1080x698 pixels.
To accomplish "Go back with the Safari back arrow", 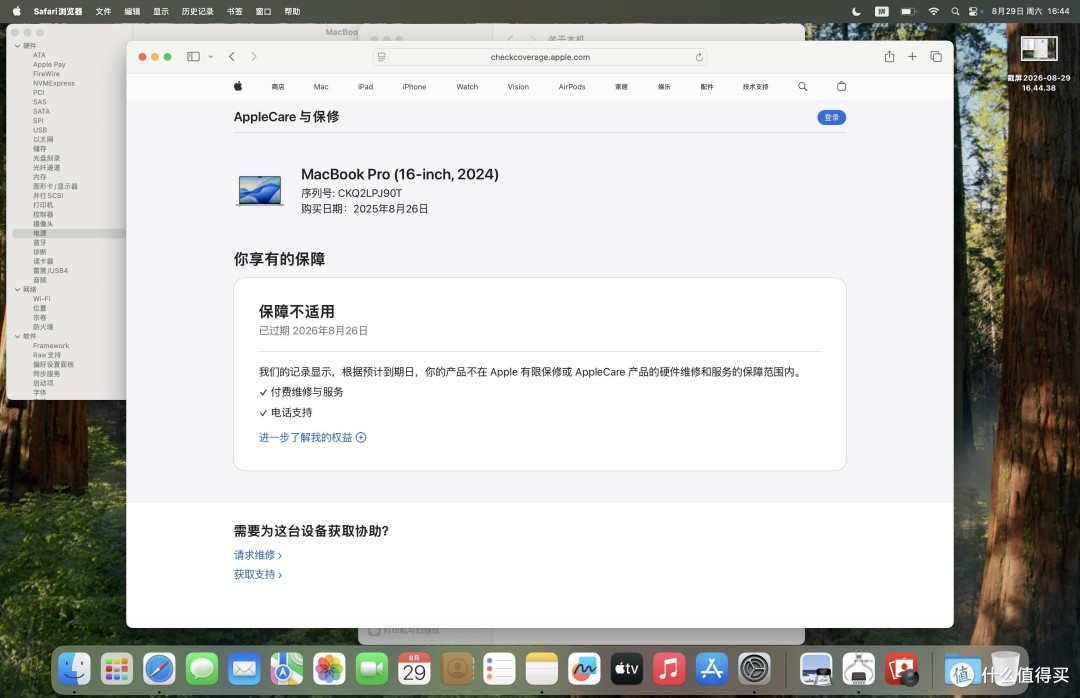I will pos(232,57).
